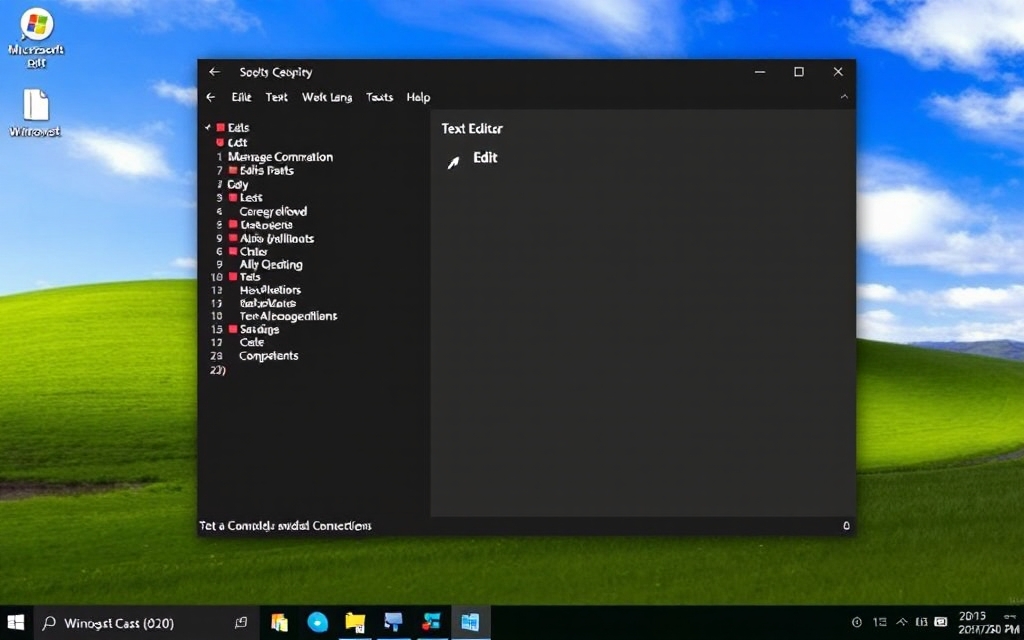Click the active blue window taskbar icon

tap(470, 622)
